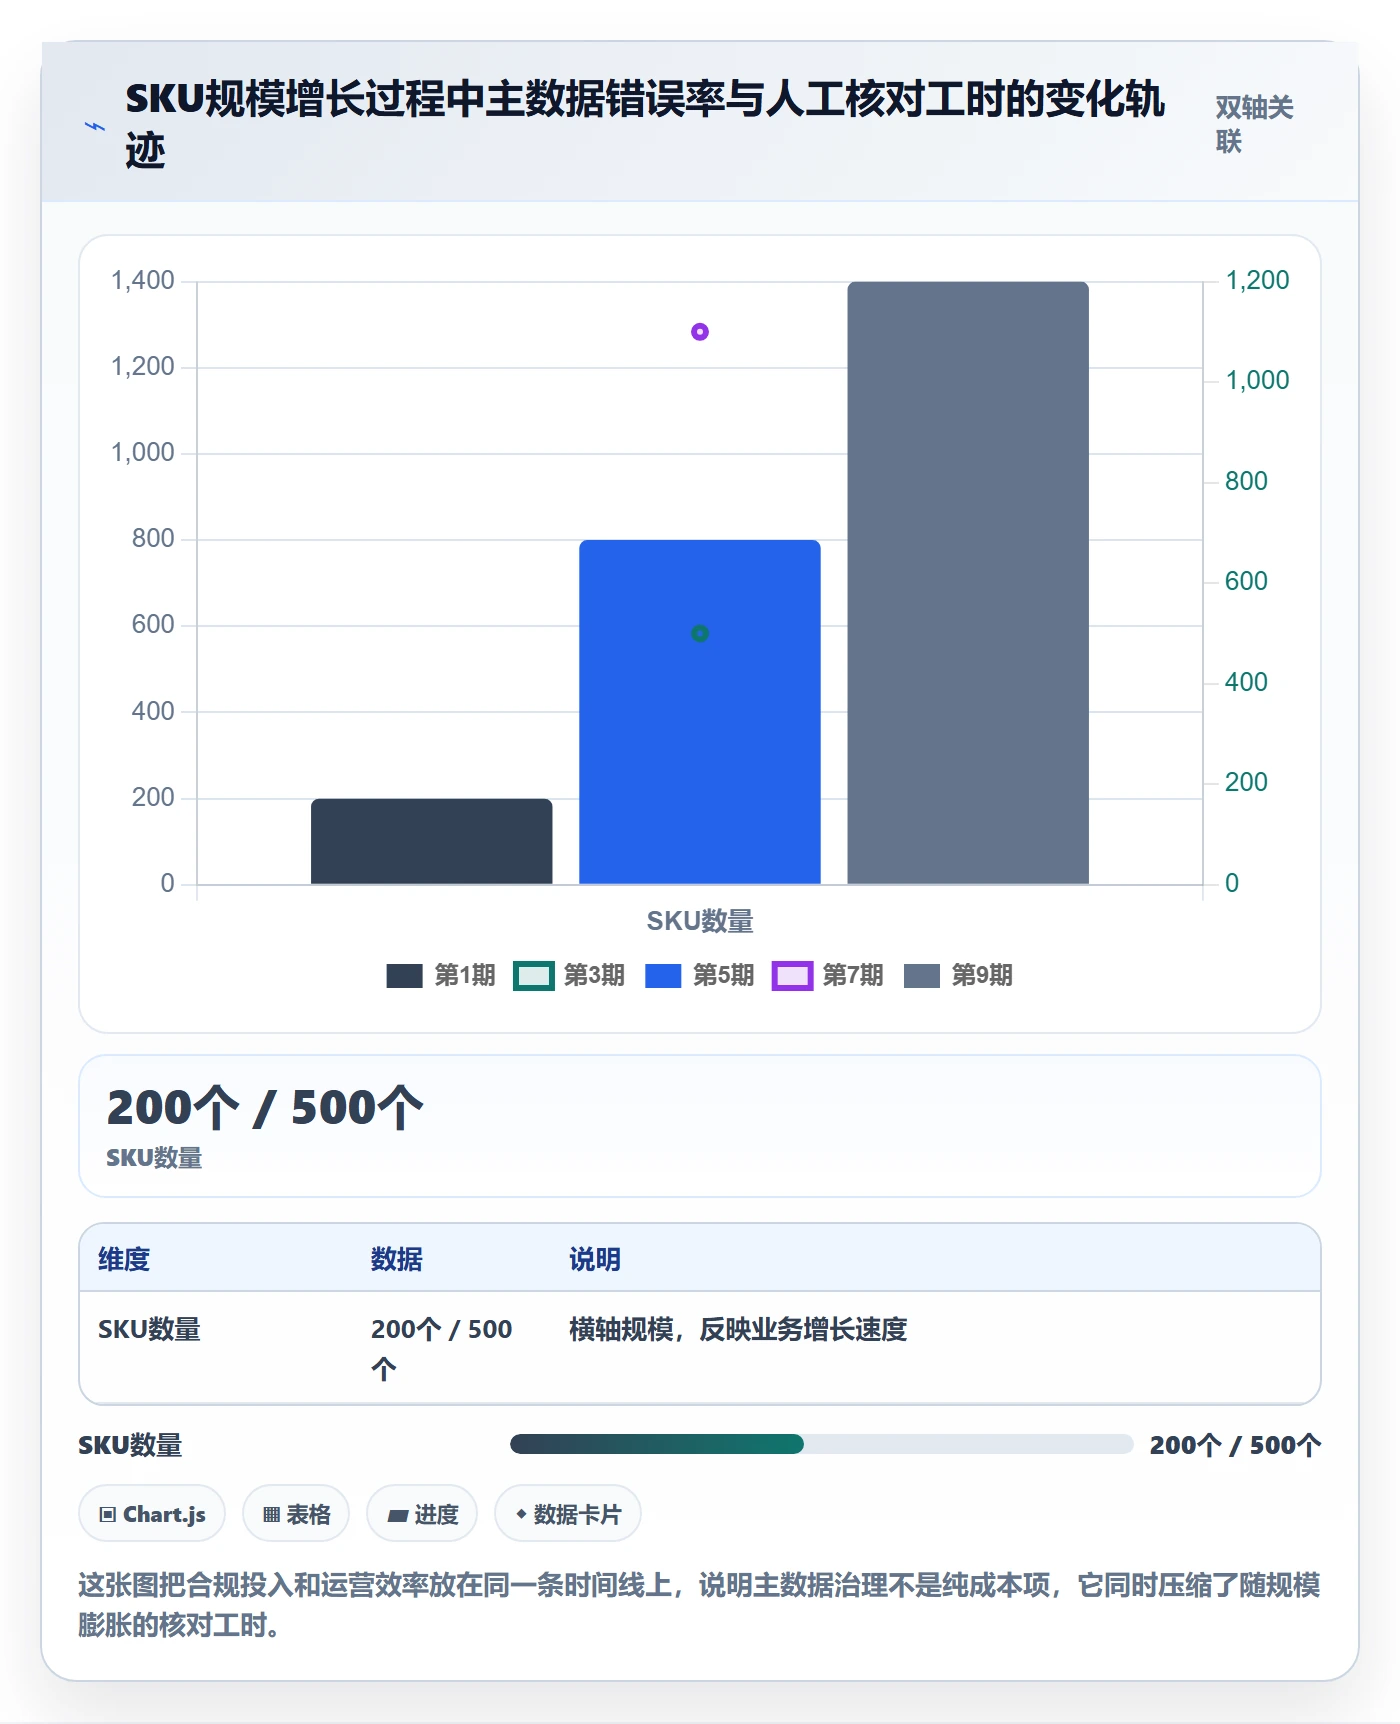Click the Chart.js tag
1400x1724 pixels.
coord(152,1514)
